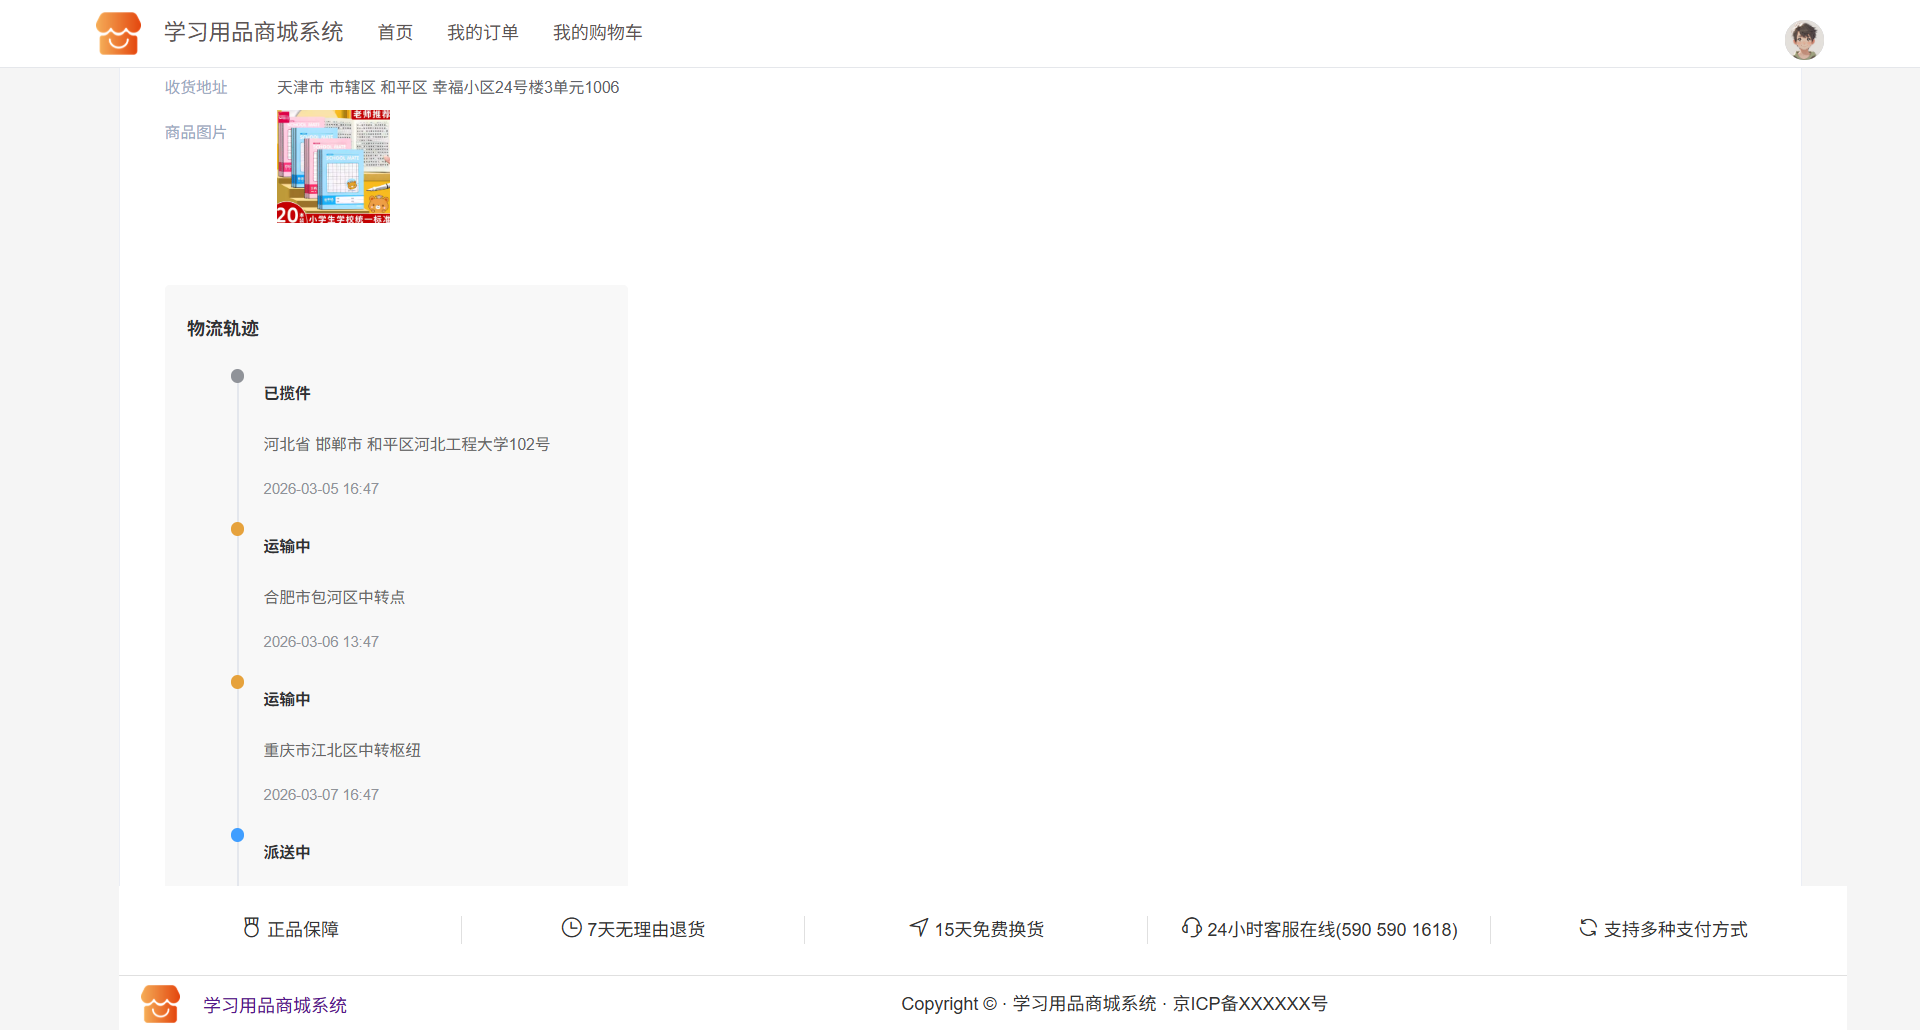The height and width of the screenshot is (1030, 1920).
Task: Open 我的订单 page
Action: coord(482,33)
